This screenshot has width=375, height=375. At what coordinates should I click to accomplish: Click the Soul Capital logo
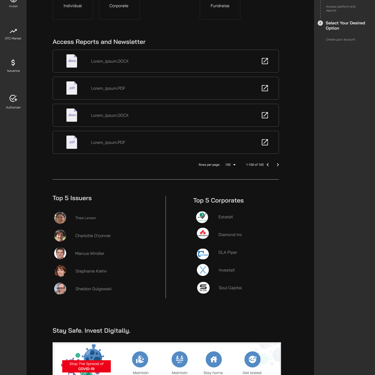click(x=203, y=288)
